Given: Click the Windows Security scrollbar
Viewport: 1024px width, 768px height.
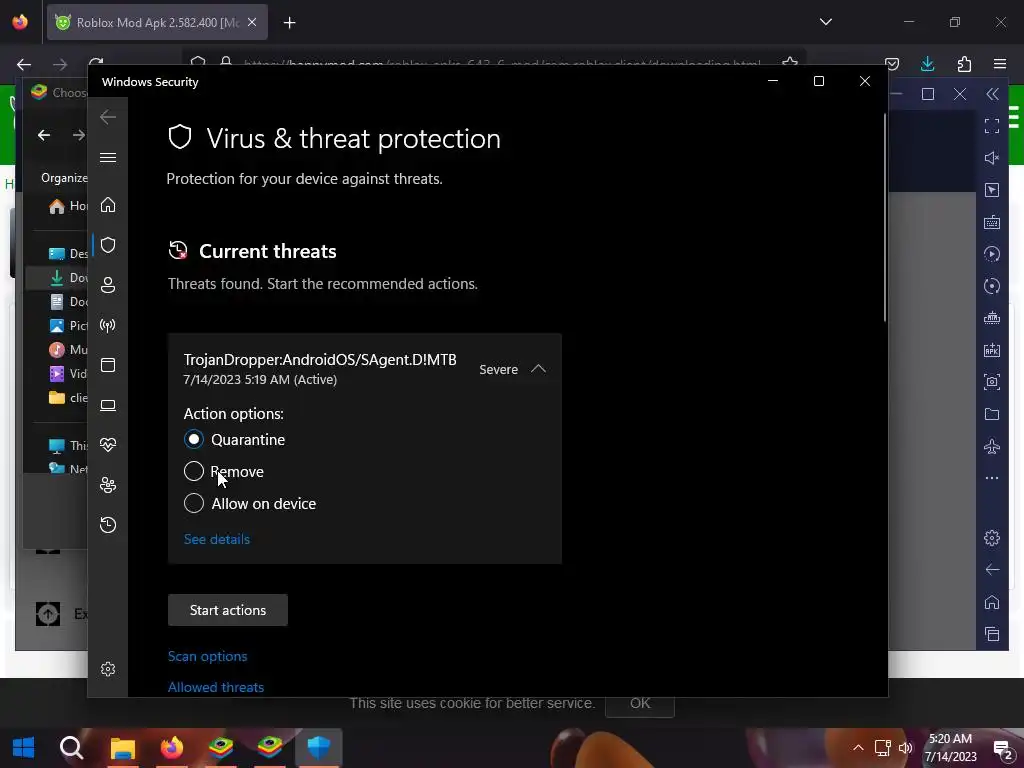Looking at the screenshot, I should coord(885,219).
